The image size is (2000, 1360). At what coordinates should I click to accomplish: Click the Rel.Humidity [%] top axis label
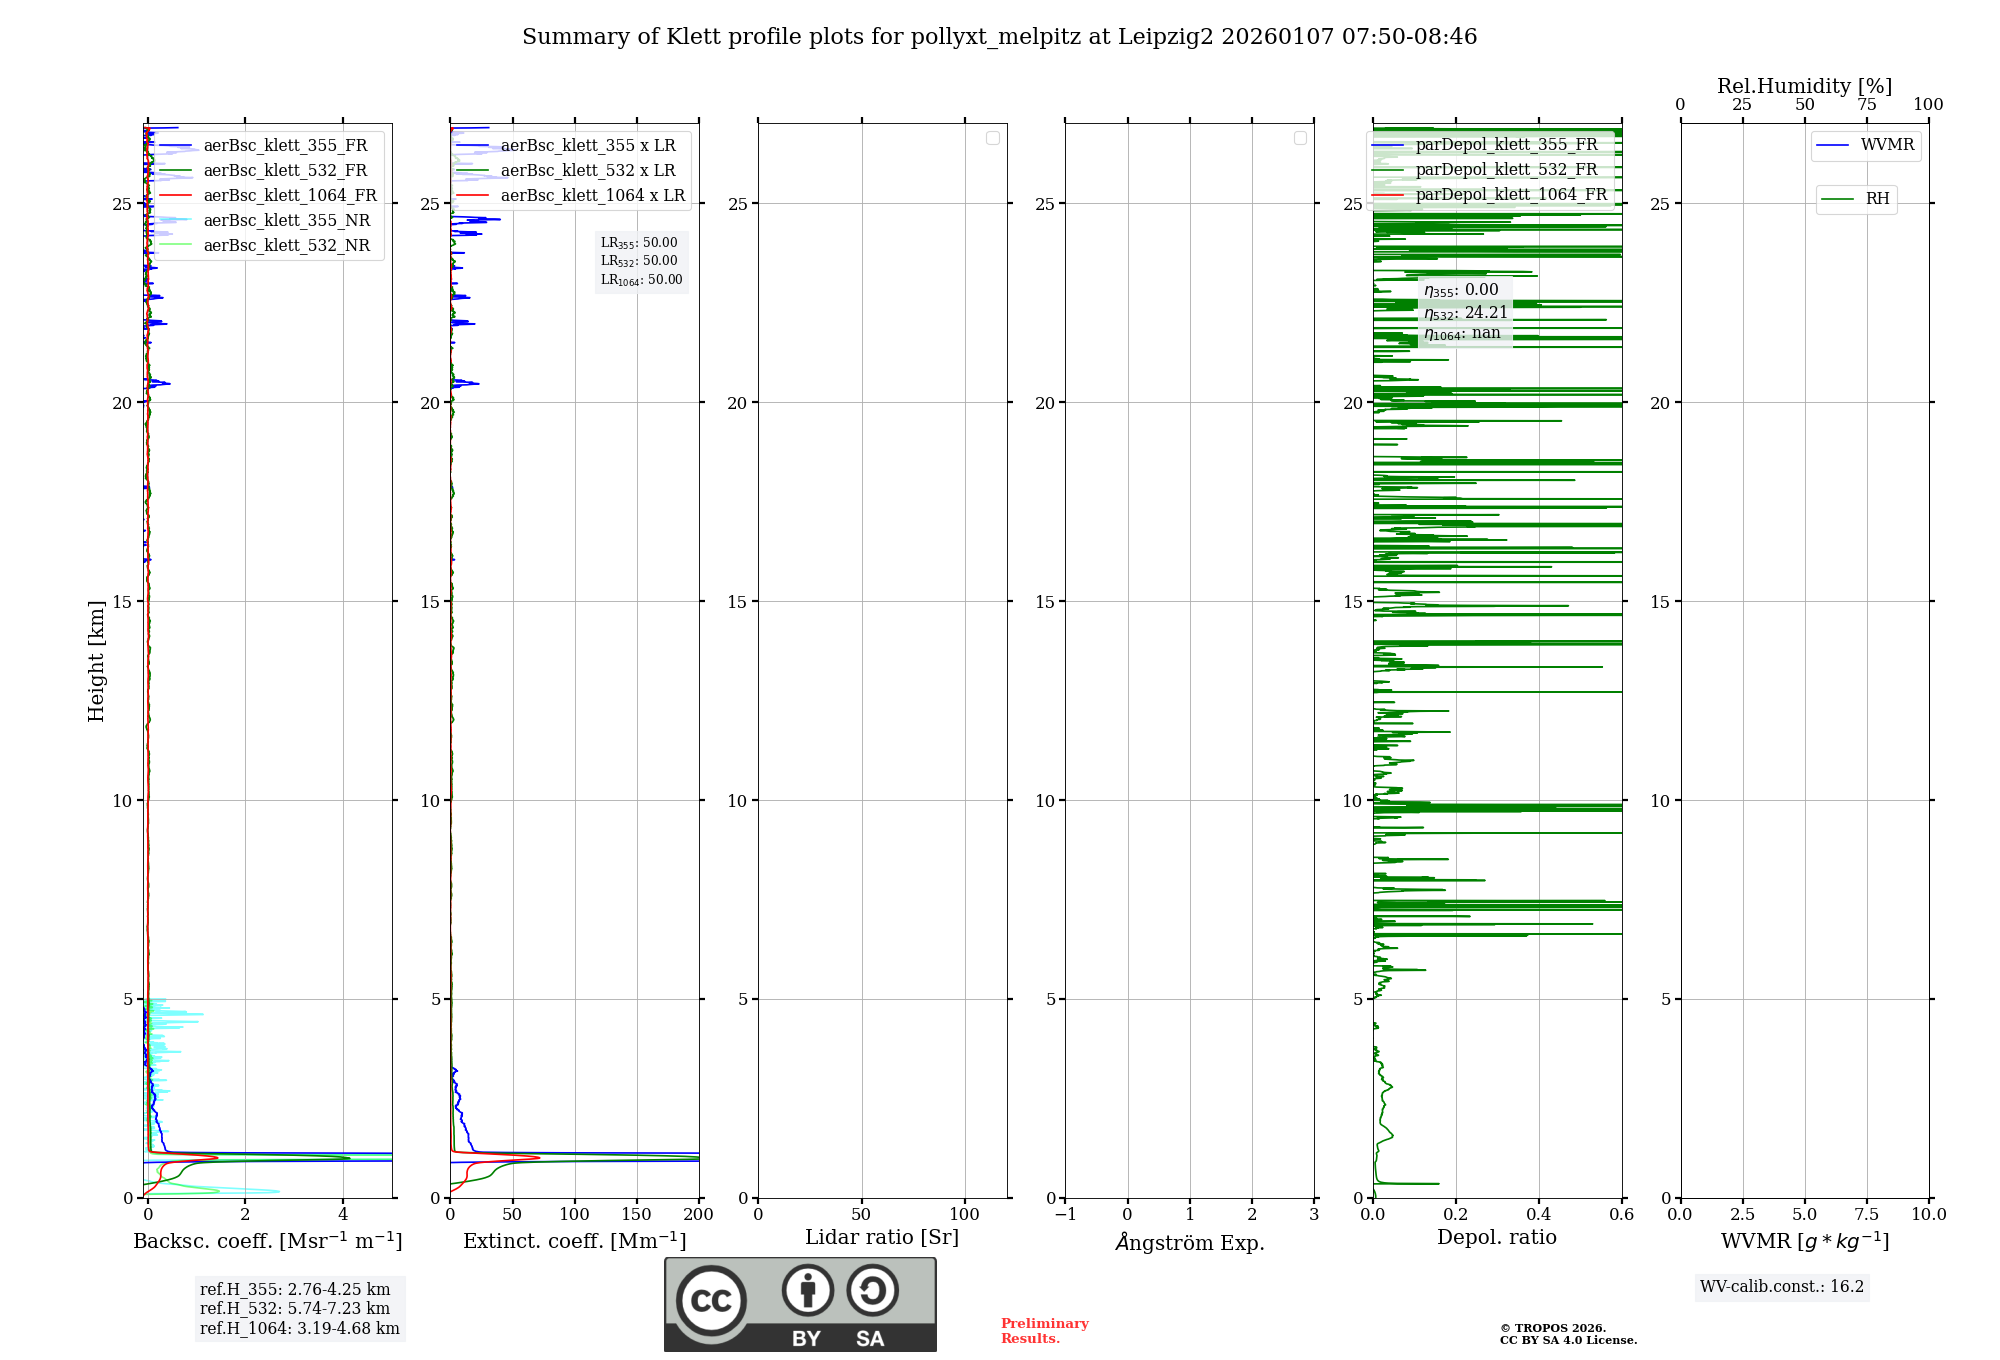[1804, 86]
